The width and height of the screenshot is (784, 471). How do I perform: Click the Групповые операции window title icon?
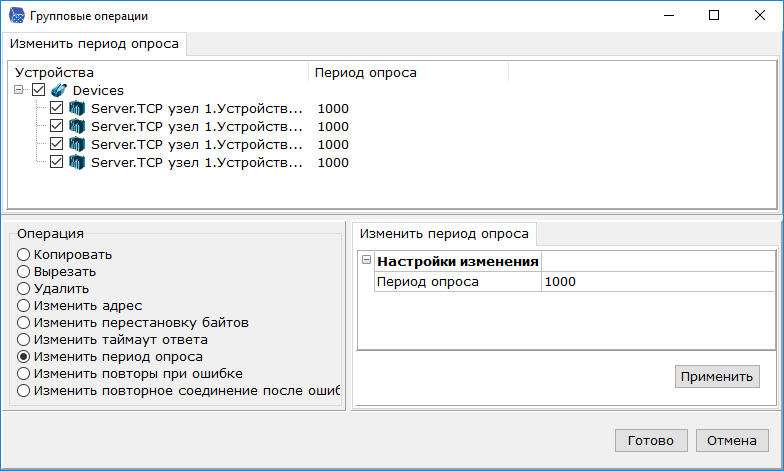pyautogui.click(x=16, y=16)
